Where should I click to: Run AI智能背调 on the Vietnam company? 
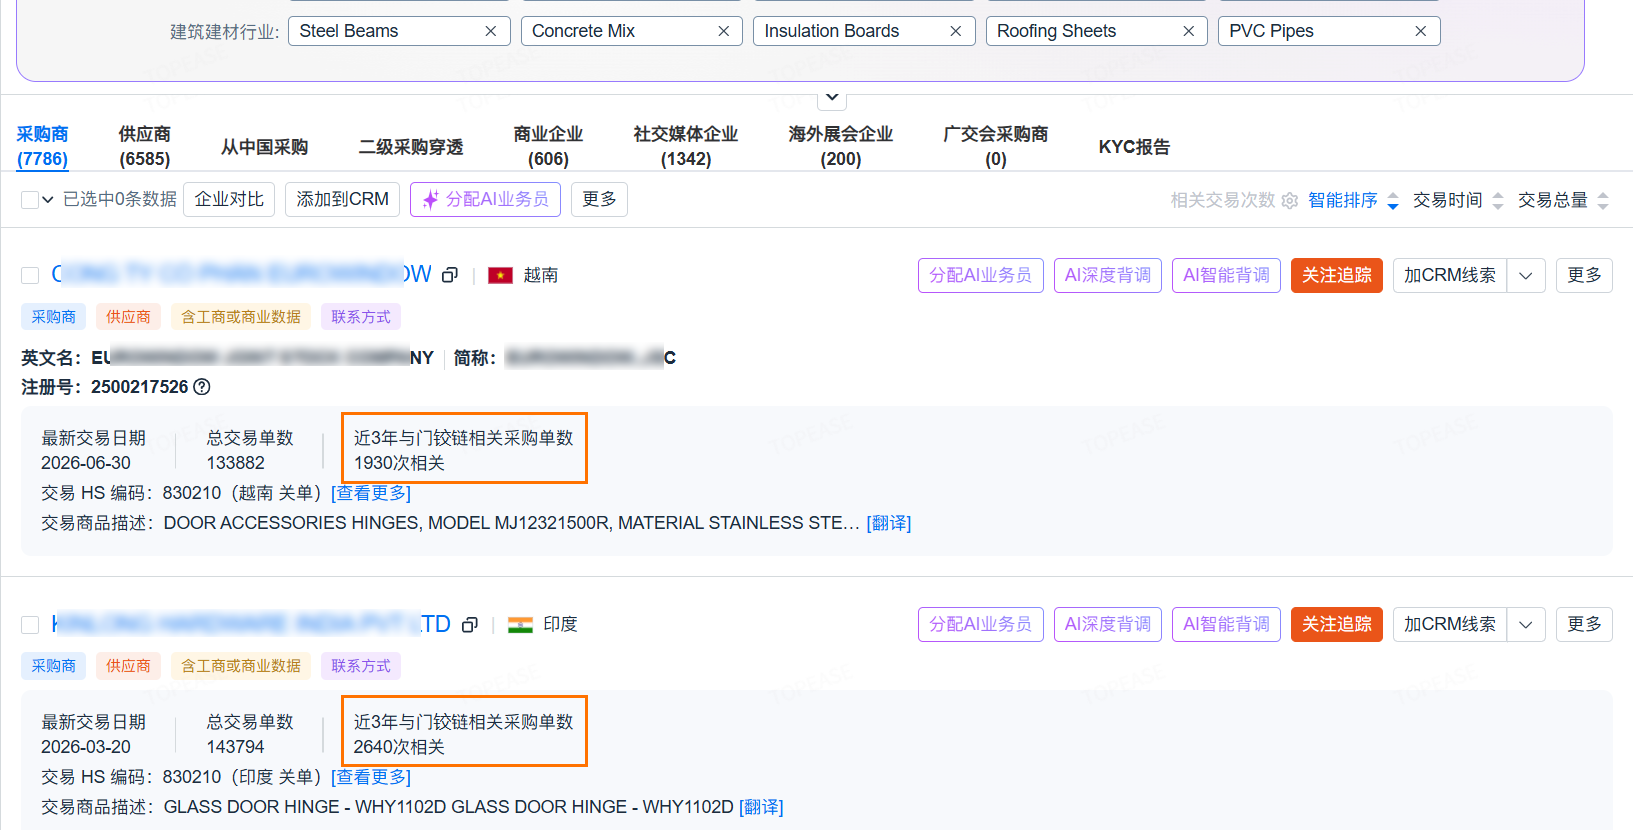pos(1226,275)
